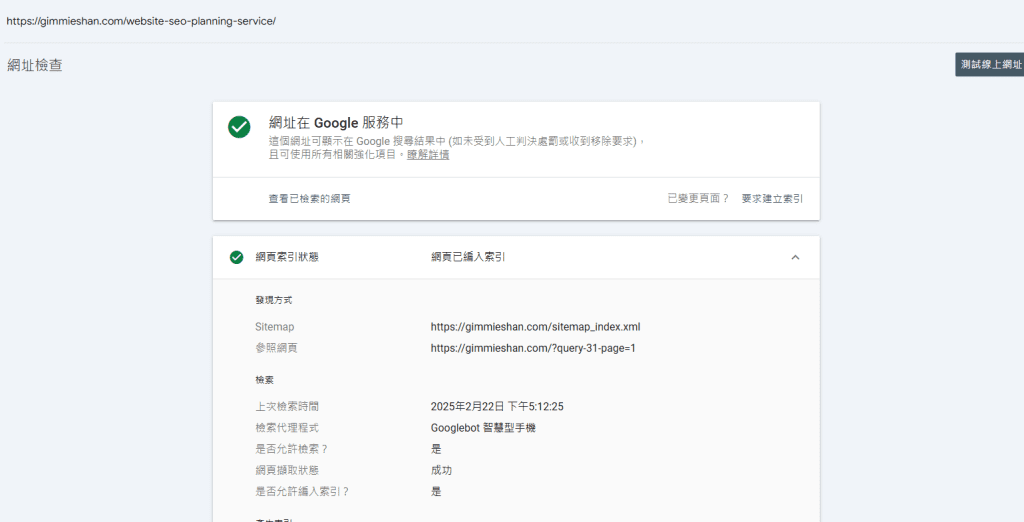1024x522 pixels.
Task: Click the 成功 page fetch value
Action: (x=441, y=470)
